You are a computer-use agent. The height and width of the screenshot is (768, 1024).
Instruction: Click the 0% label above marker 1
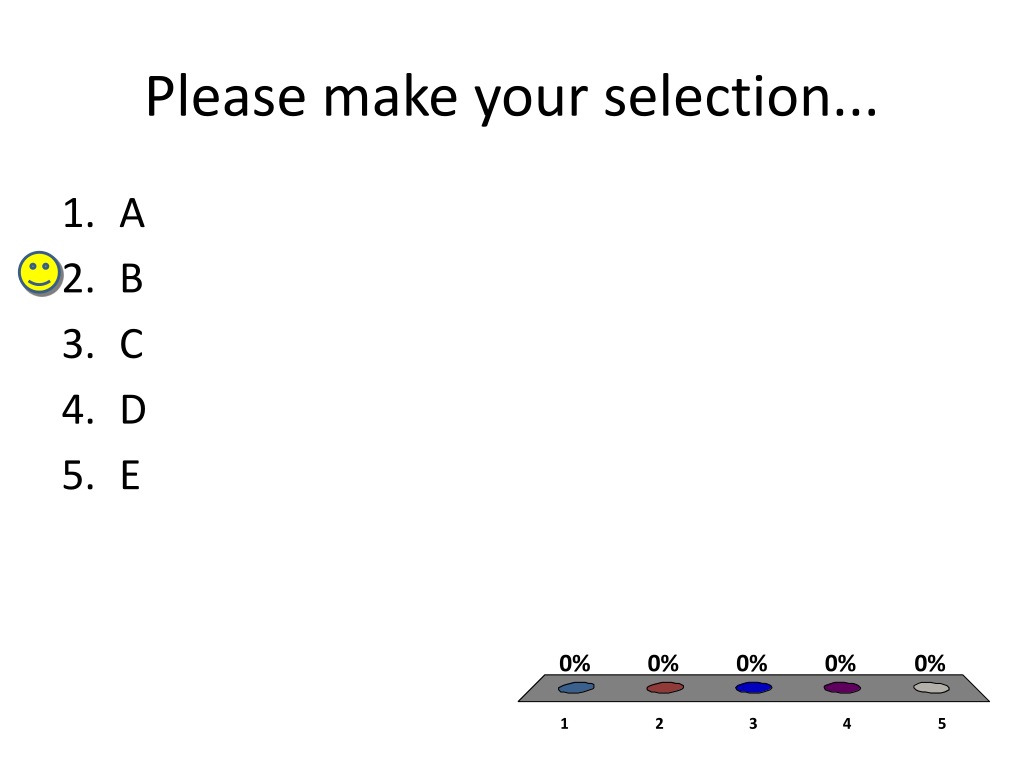575,664
